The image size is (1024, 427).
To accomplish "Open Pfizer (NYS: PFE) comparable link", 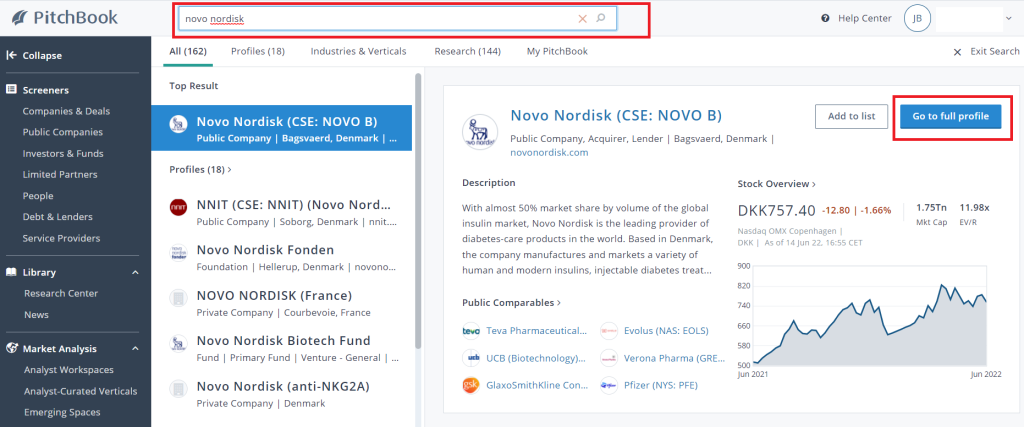I will click(661, 385).
